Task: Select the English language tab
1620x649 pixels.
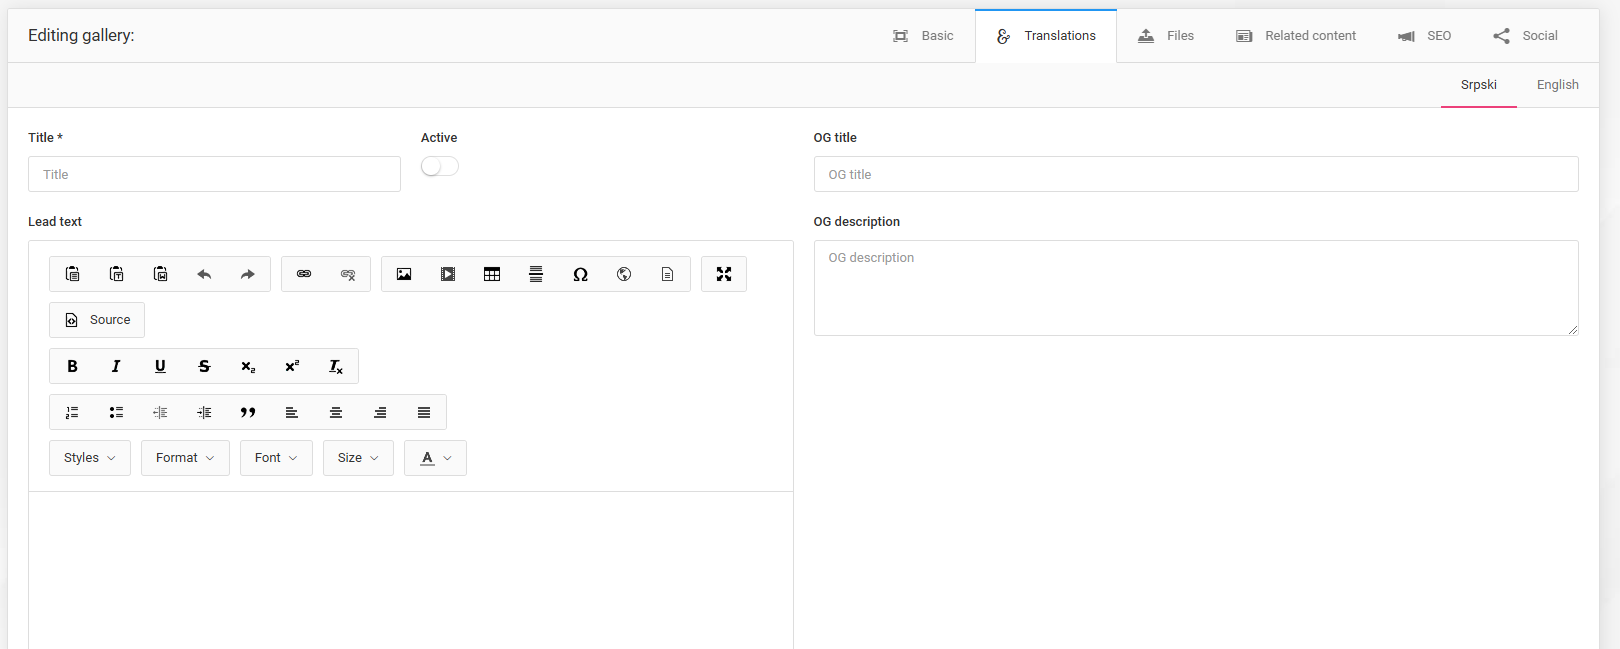Action: [x=1557, y=85]
